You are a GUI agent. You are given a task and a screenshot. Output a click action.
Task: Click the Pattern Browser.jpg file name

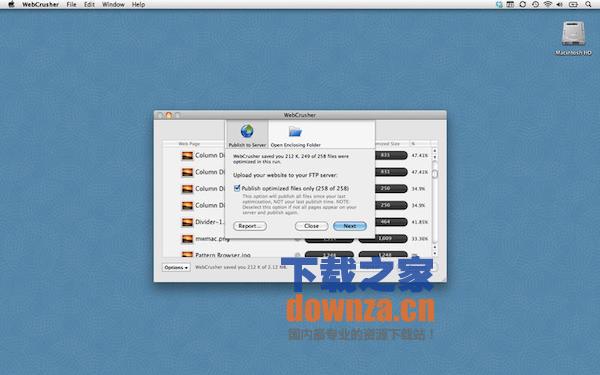(223, 255)
